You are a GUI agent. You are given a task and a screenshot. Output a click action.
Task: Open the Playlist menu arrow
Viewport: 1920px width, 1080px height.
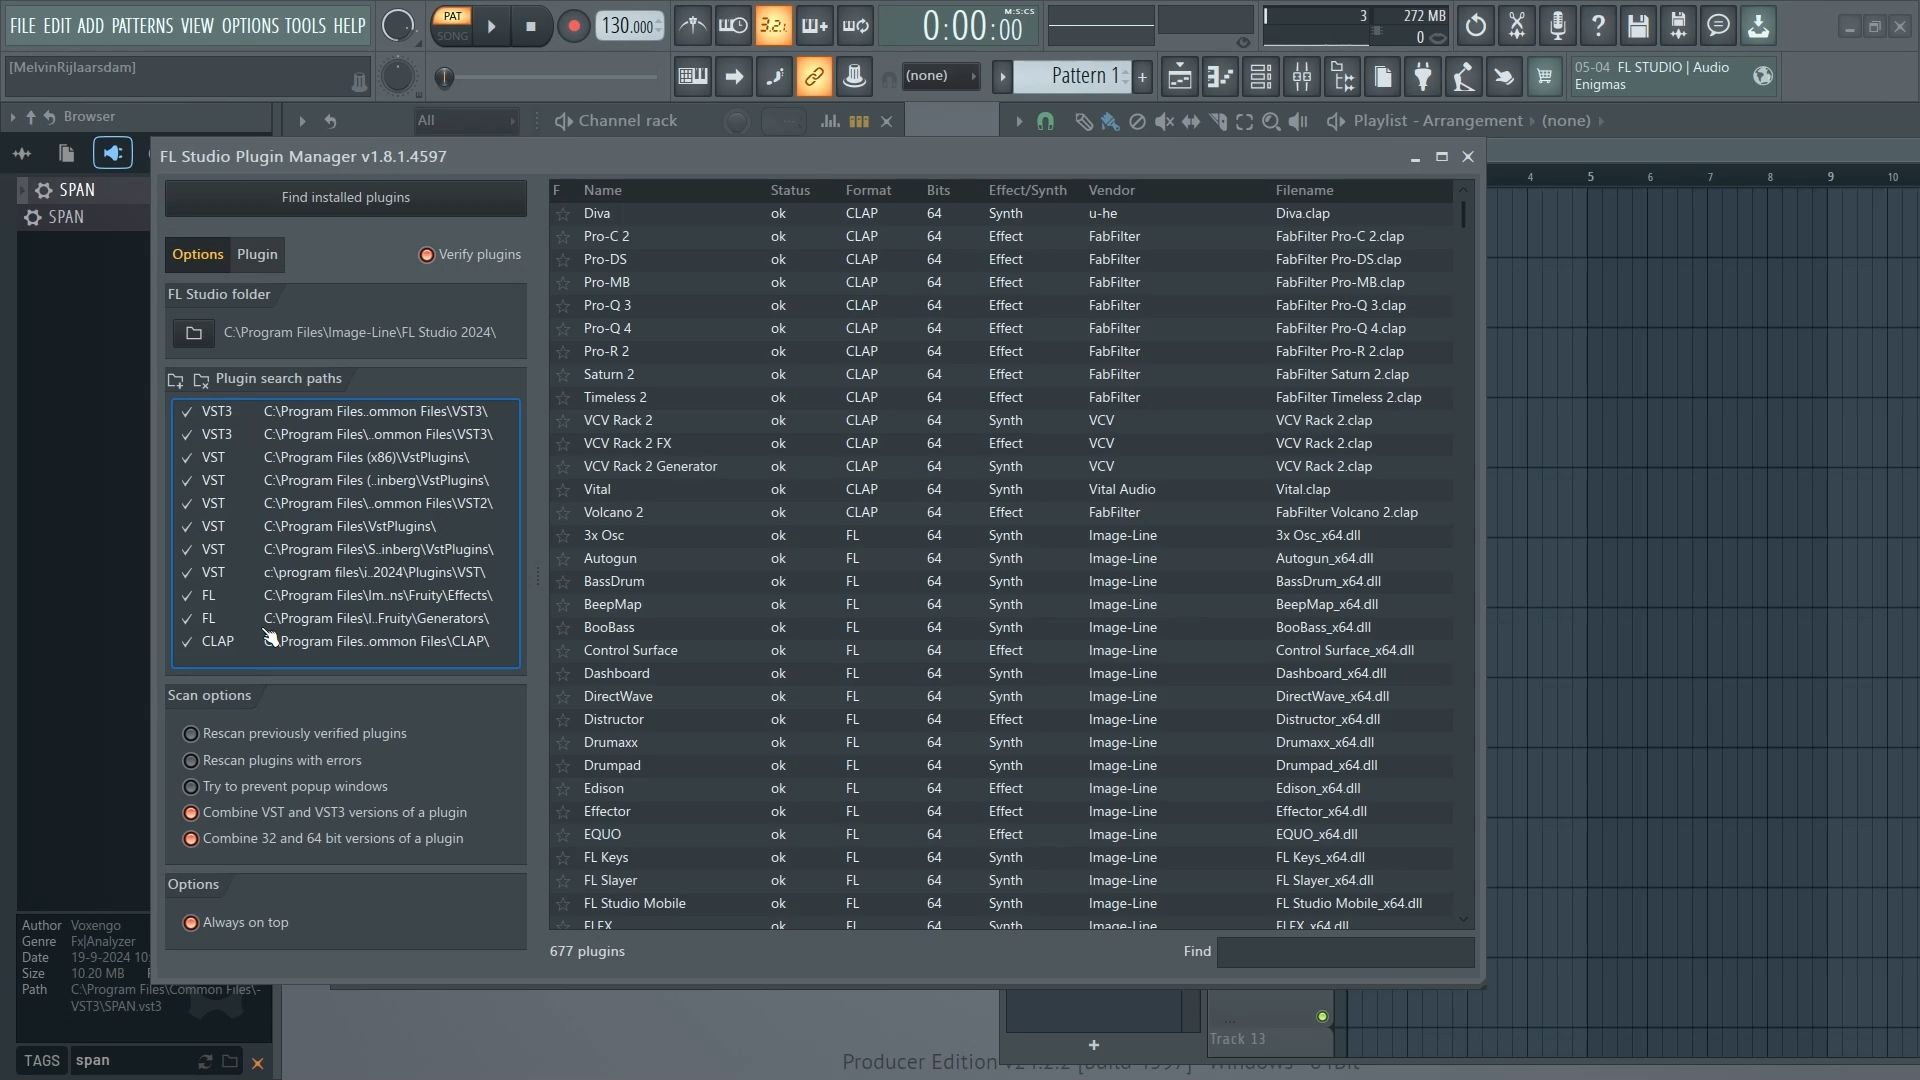tap(1019, 121)
